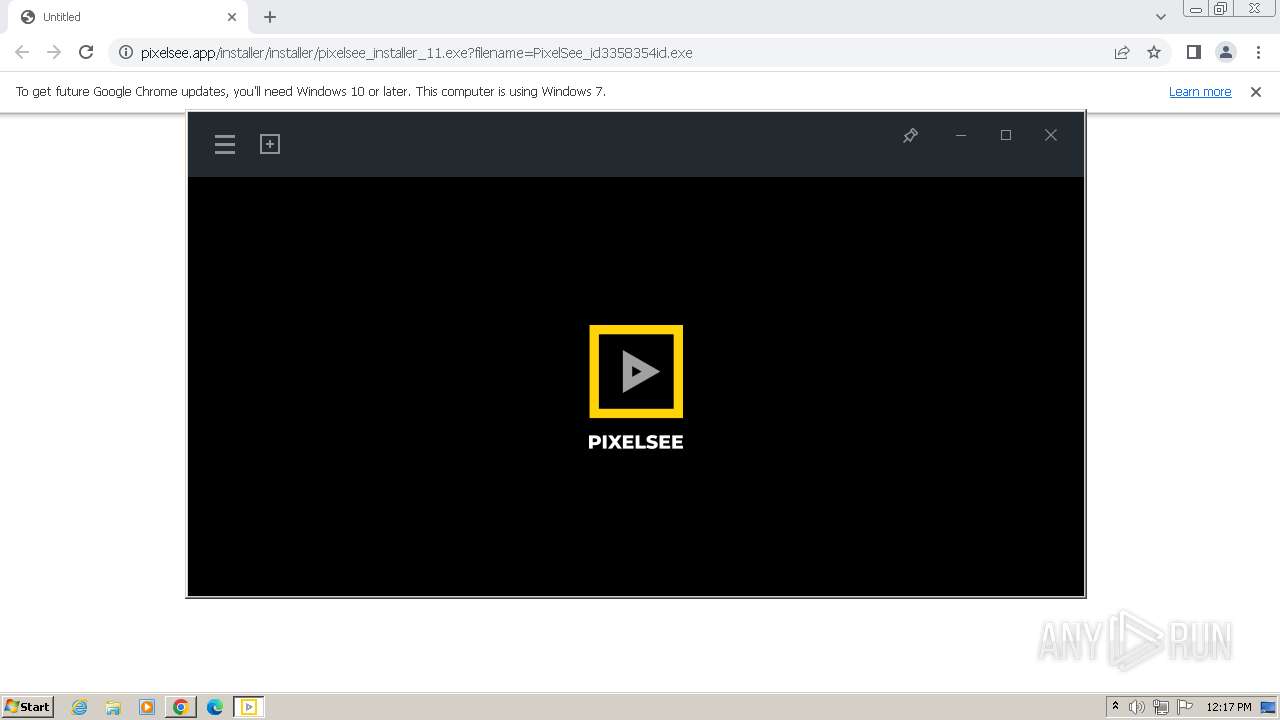This screenshot has height=720, width=1280.
Task: Open Windows Explorer from taskbar
Action: click(113, 707)
